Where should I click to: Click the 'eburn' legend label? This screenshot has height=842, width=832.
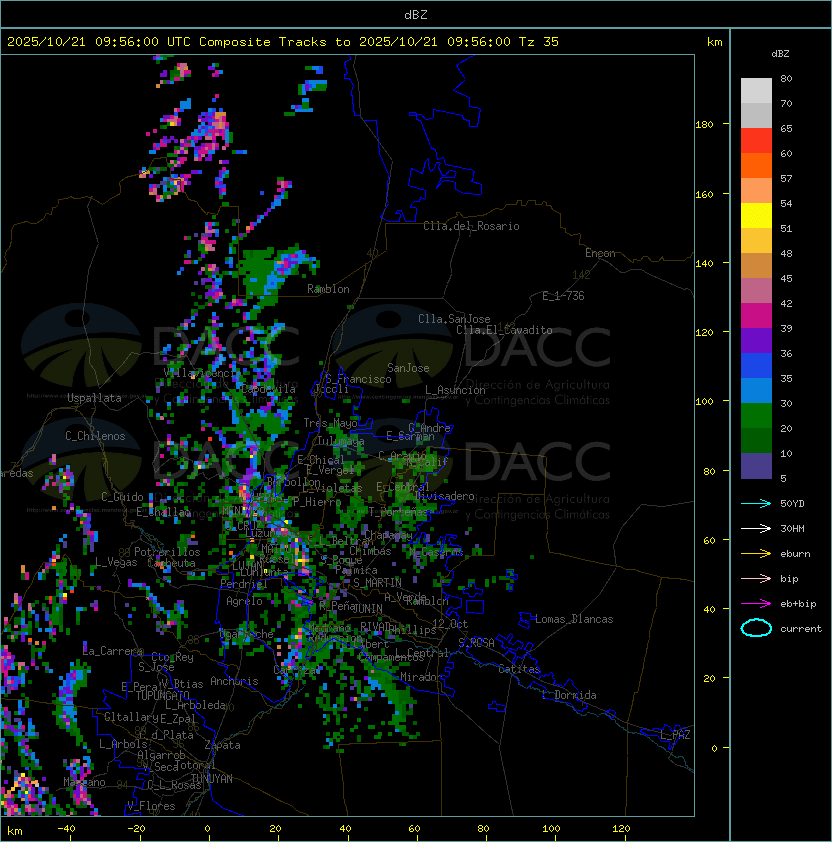click(795, 554)
